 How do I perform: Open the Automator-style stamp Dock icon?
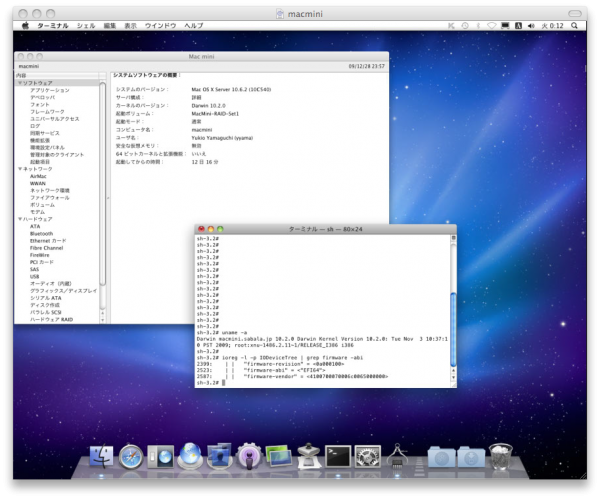[x=308, y=456]
